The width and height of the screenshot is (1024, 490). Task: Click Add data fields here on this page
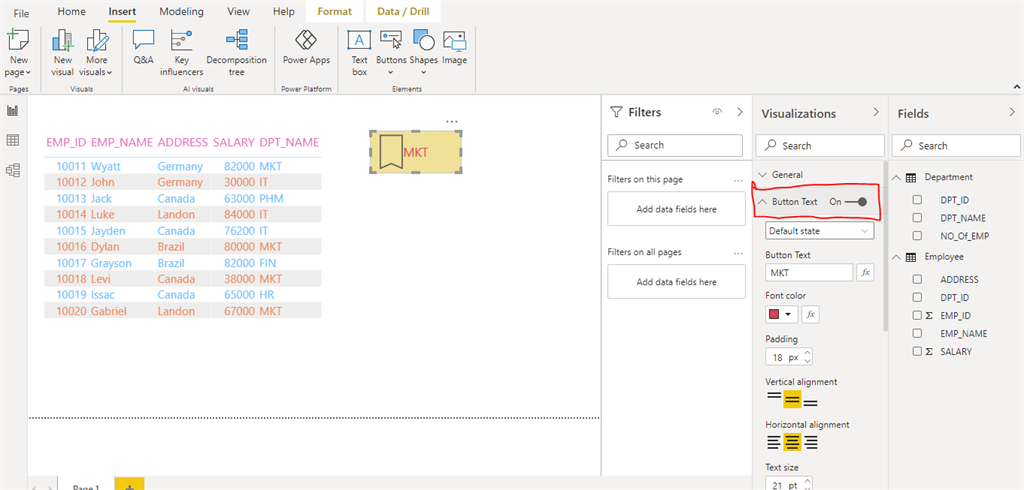click(677, 209)
